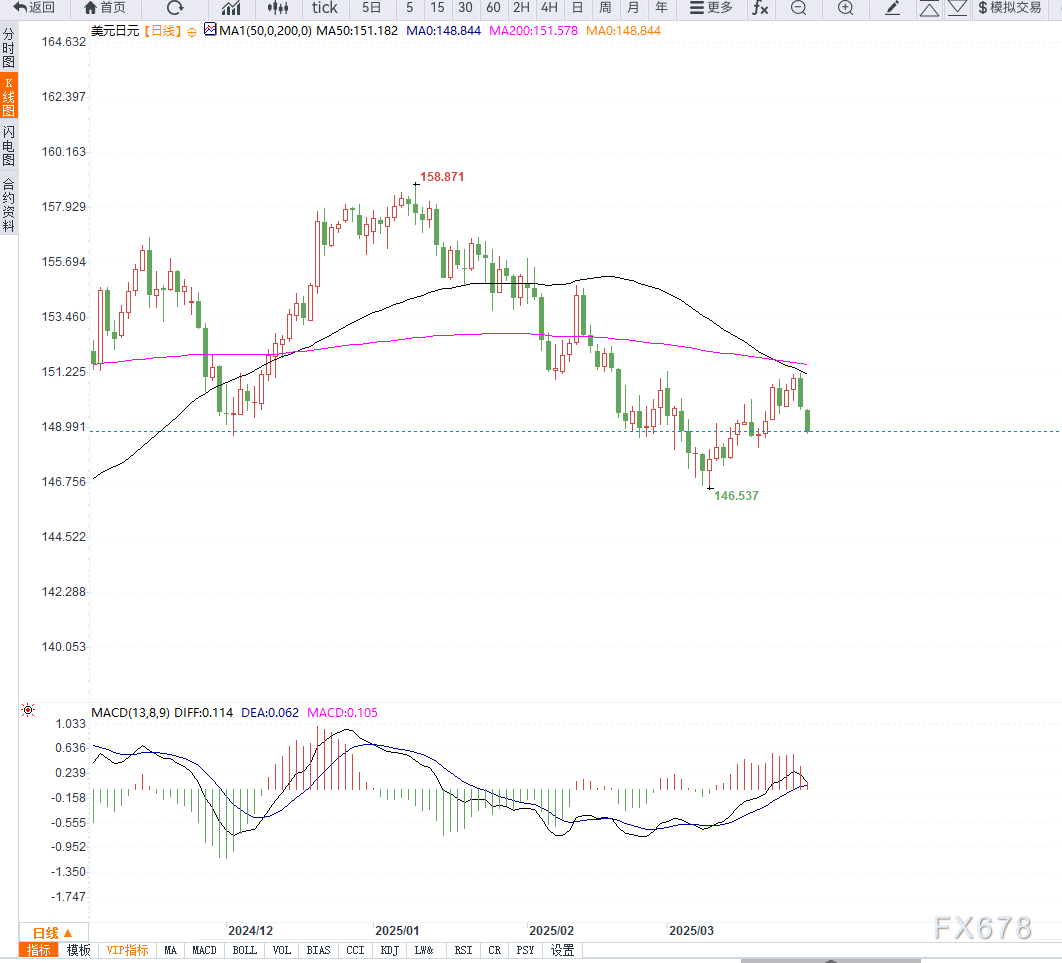Click the MACD panel sun settings icon

[28, 710]
